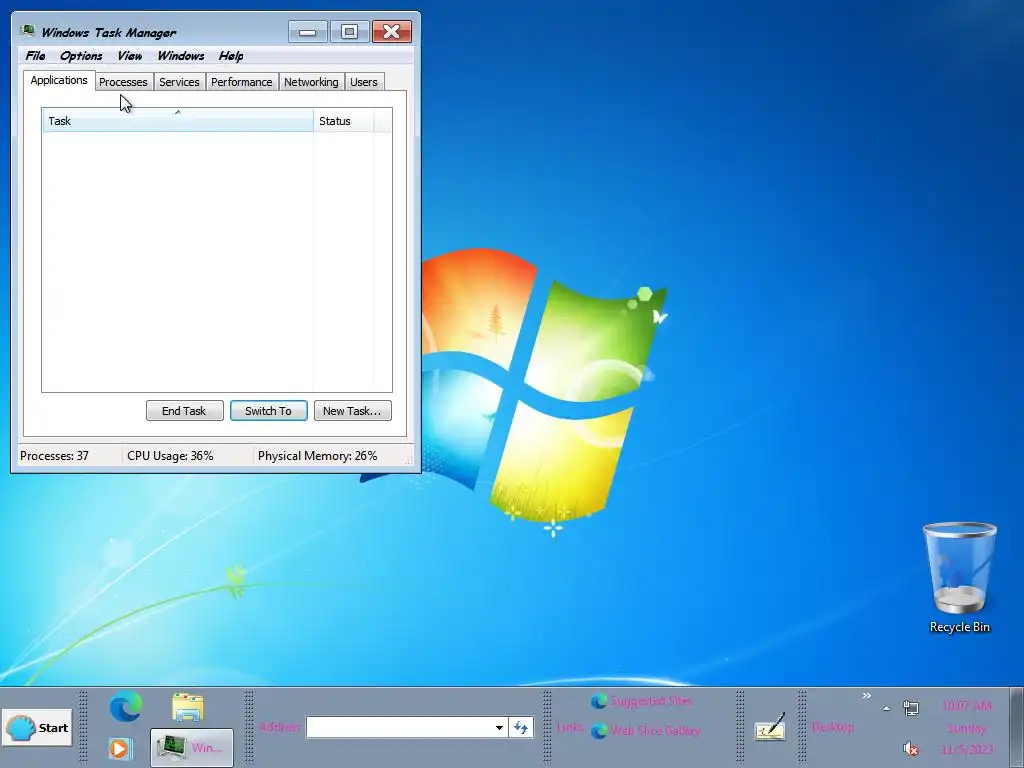Image resolution: width=1024 pixels, height=768 pixels.
Task: Open the Suggested Sites link
Action: pos(641,701)
